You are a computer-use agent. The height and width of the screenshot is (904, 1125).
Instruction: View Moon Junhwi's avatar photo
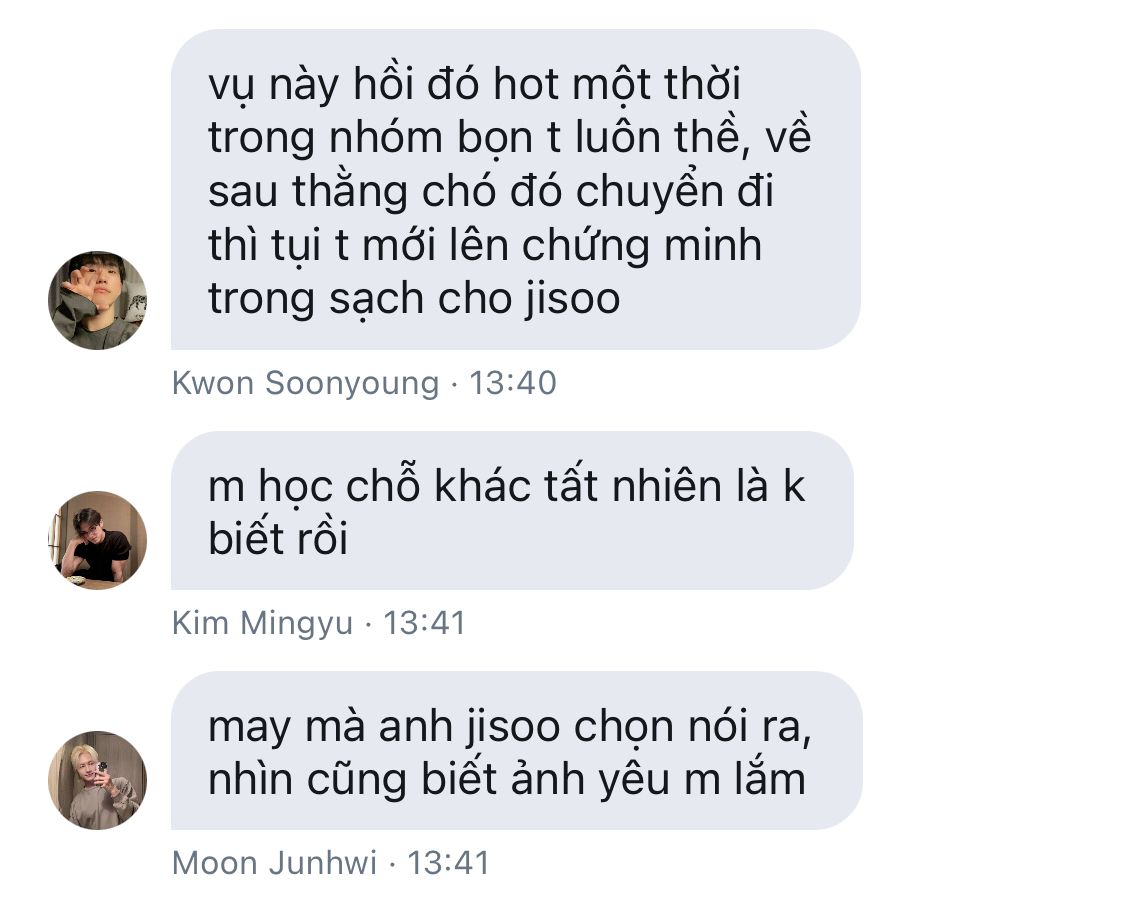[98, 781]
